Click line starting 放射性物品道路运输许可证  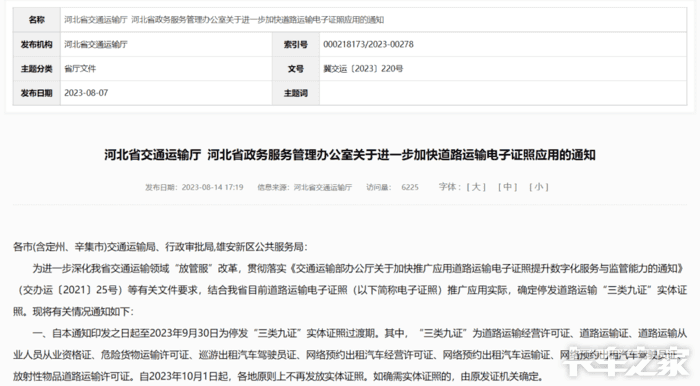(x=278, y=376)
